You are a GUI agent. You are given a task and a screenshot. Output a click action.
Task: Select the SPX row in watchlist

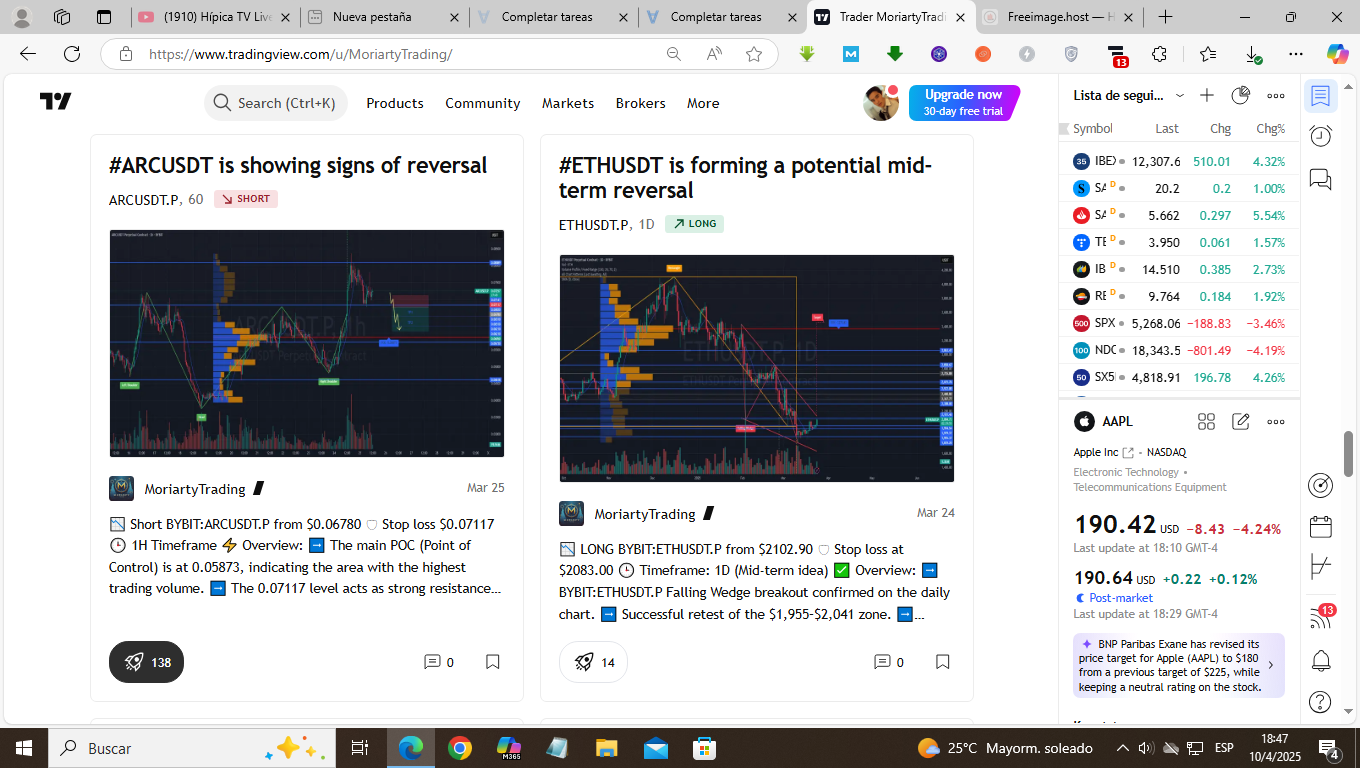[1179, 323]
